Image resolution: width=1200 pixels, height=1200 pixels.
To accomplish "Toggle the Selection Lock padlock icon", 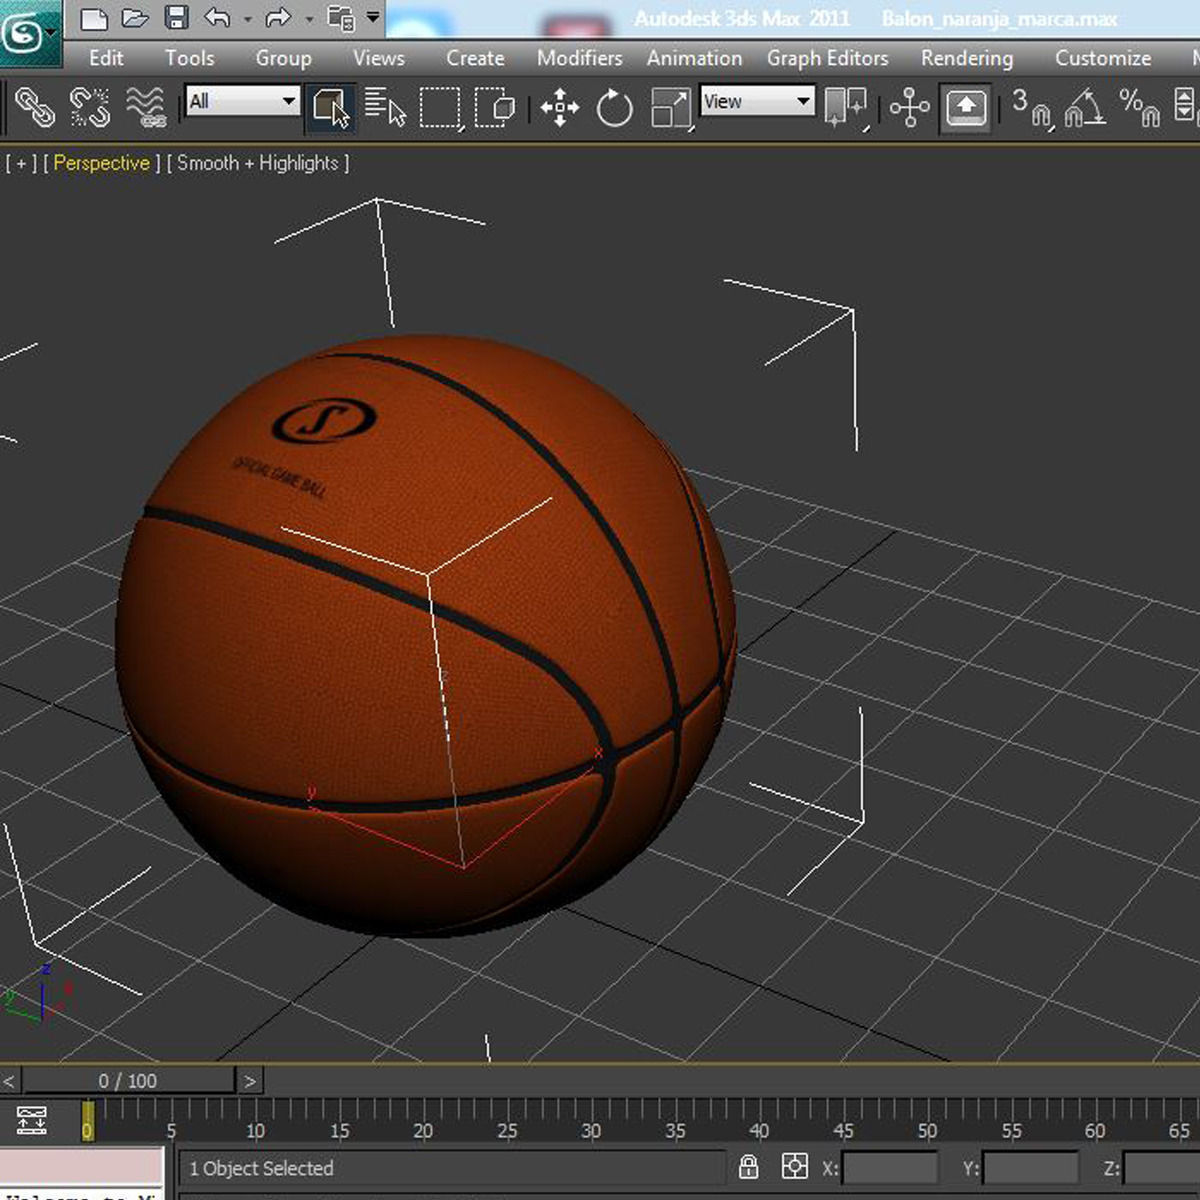I will (x=748, y=1167).
